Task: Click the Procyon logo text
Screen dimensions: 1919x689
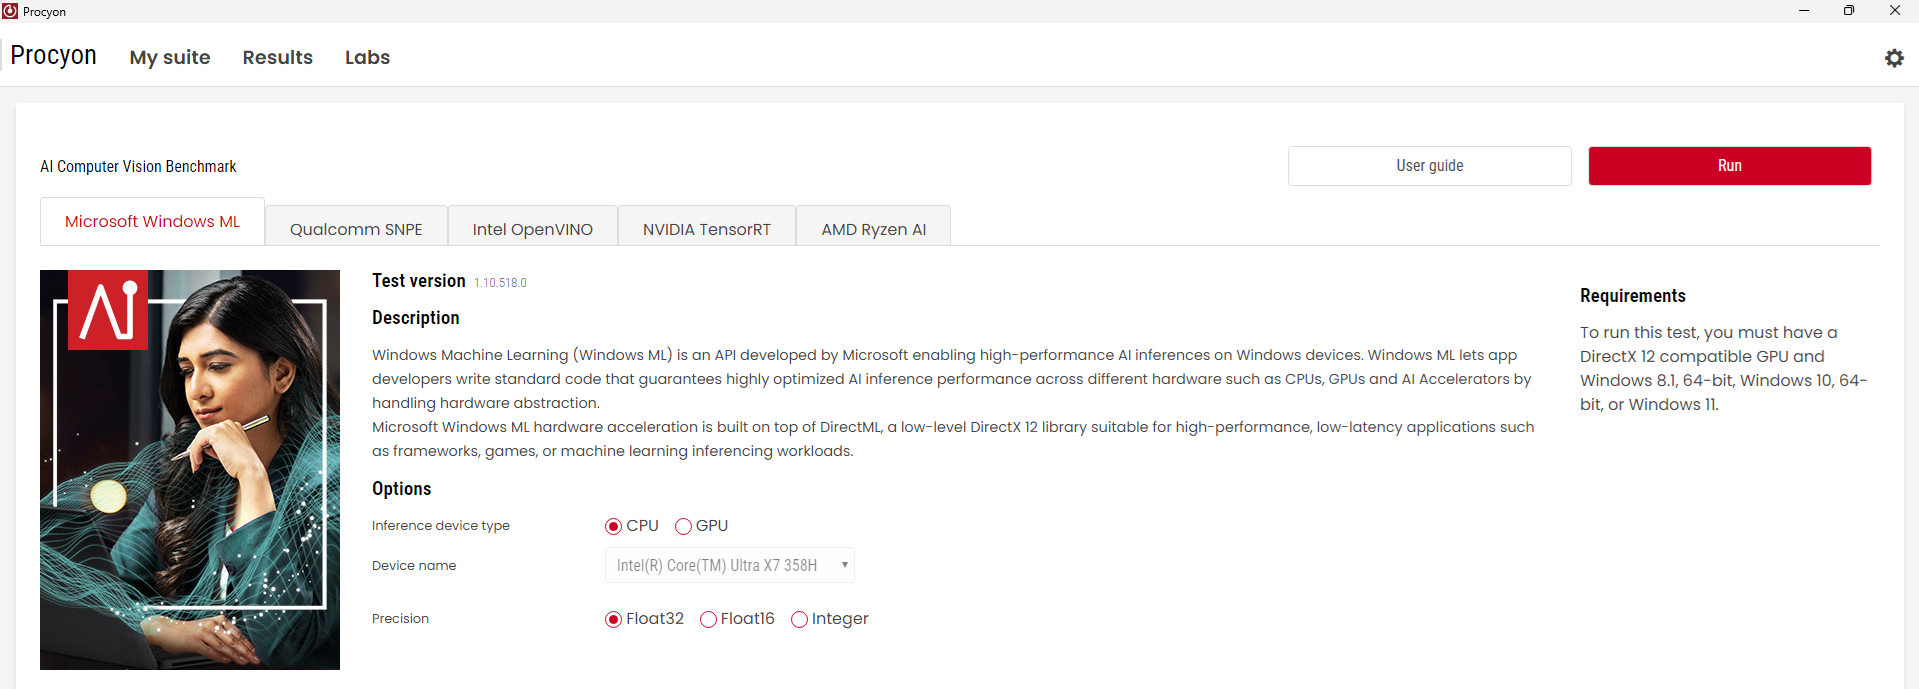Action: (x=53, y=56)
